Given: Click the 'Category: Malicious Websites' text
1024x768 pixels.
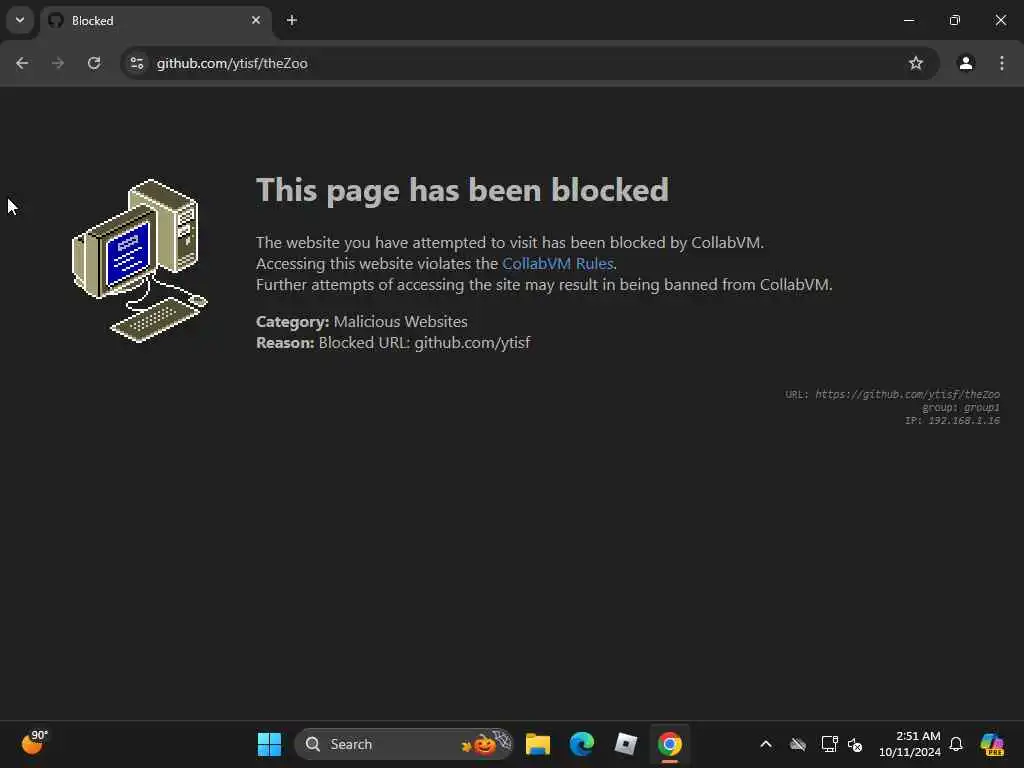Looking at the screenshot, I should pyautogui.click(x=362, y=321).
